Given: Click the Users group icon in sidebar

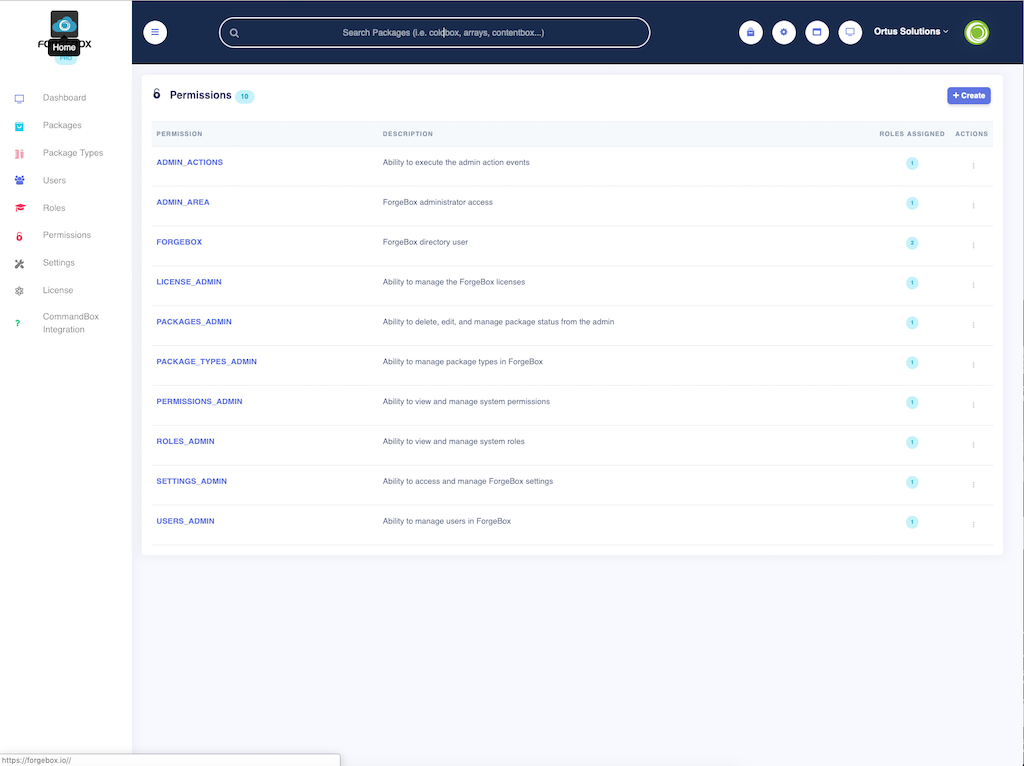Looking at the screenshot, I should coord(20,180).
